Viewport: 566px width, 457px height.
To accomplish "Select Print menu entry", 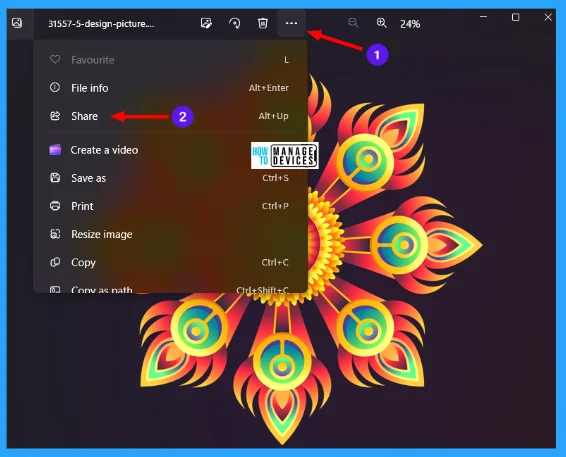I will coord(170,206).
